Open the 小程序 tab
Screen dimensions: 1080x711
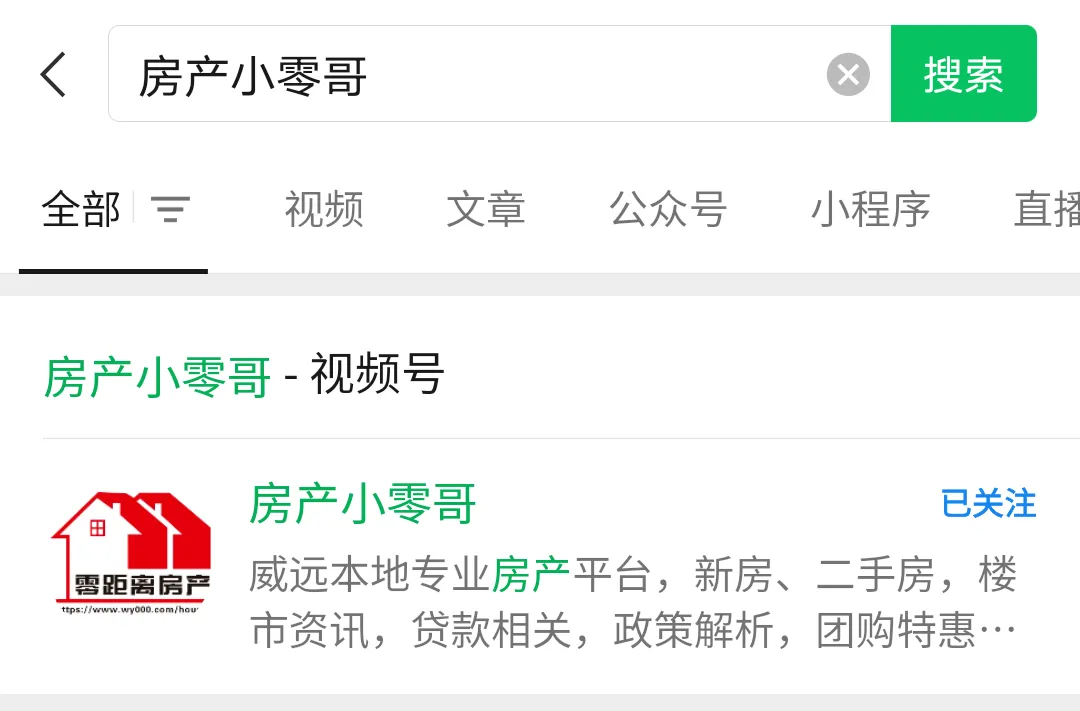tap(871, 209)
